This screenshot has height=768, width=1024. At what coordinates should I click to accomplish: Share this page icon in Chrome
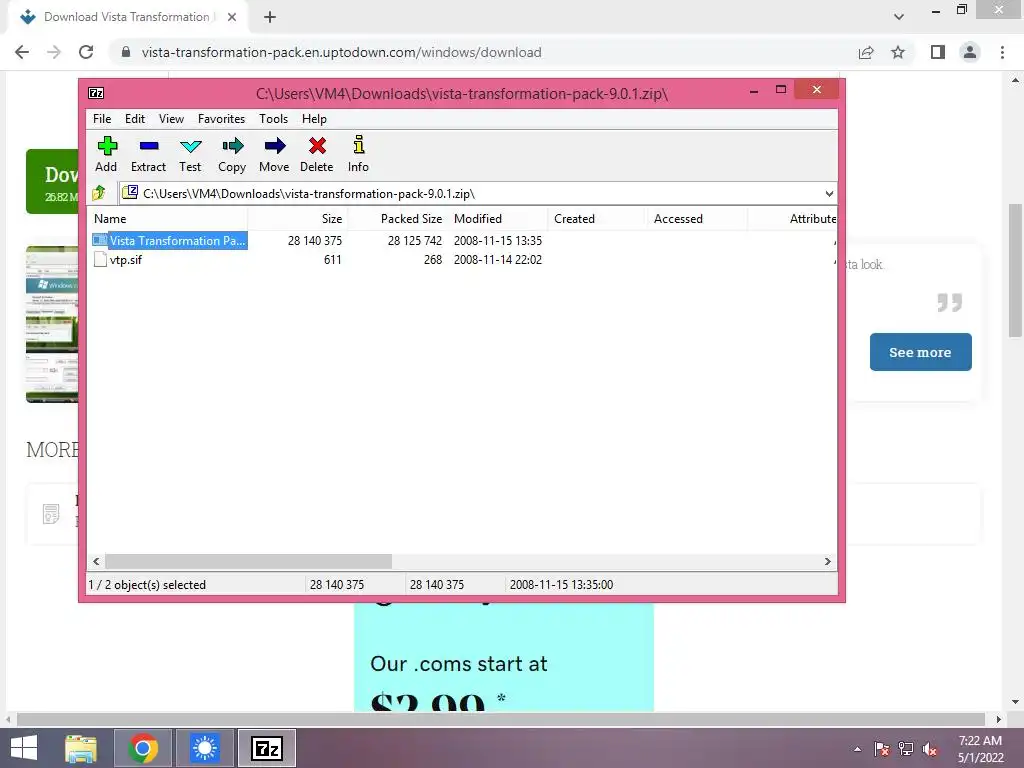(x=866, y=52)
